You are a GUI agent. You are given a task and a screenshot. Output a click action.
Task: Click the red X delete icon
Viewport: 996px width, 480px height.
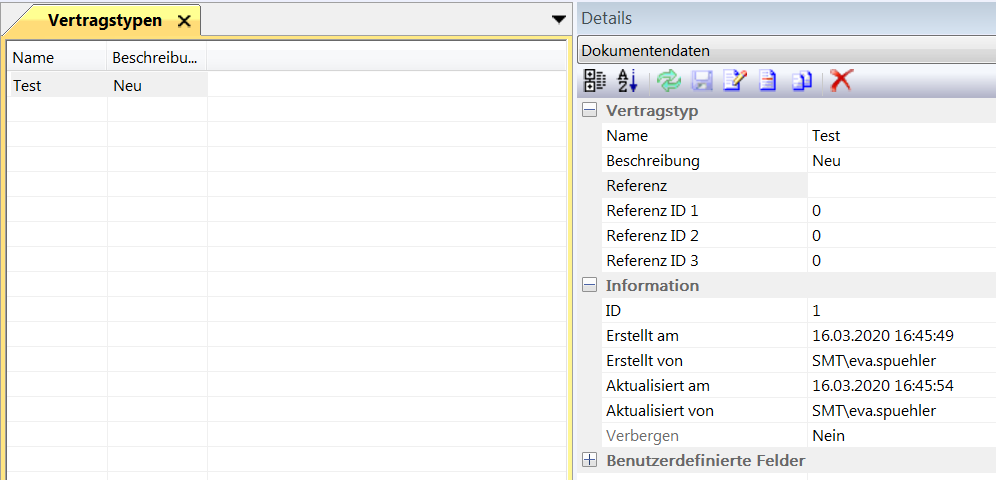pos(841,81)
